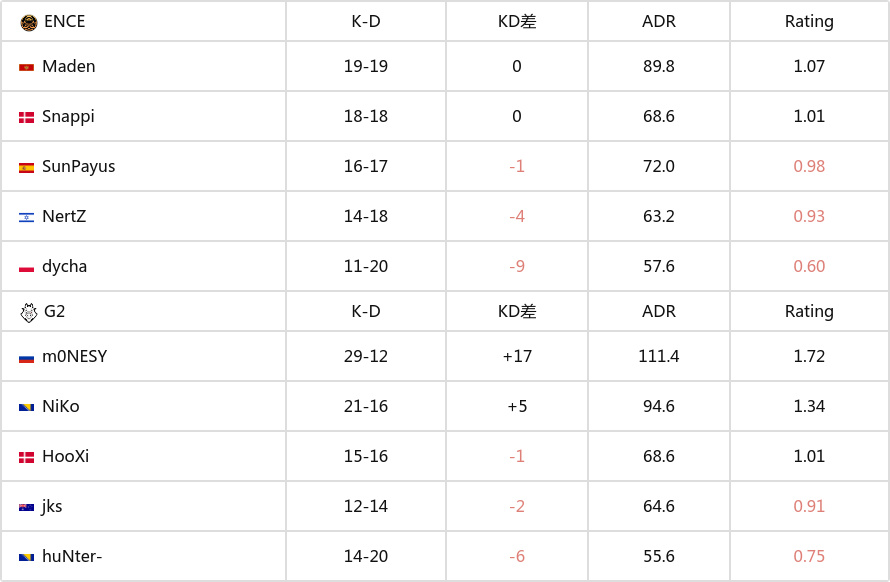890x582 pixels.
Task: Click G2's KD差 column header
Action: point(517,311)
